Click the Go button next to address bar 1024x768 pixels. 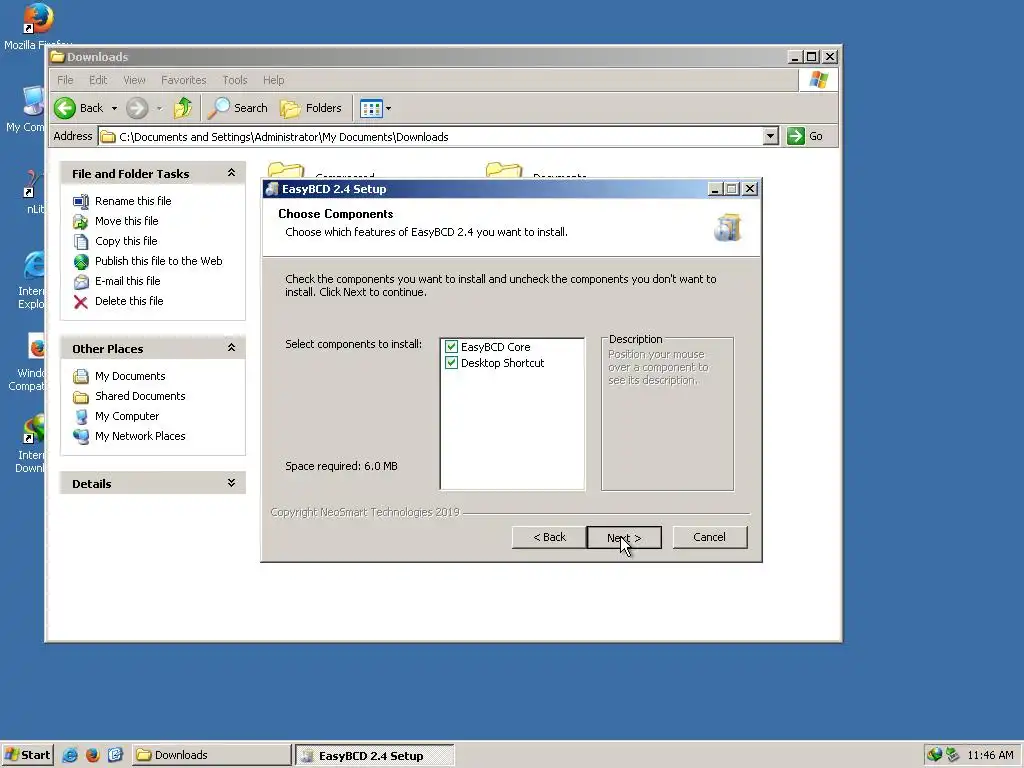click(805, 136)
